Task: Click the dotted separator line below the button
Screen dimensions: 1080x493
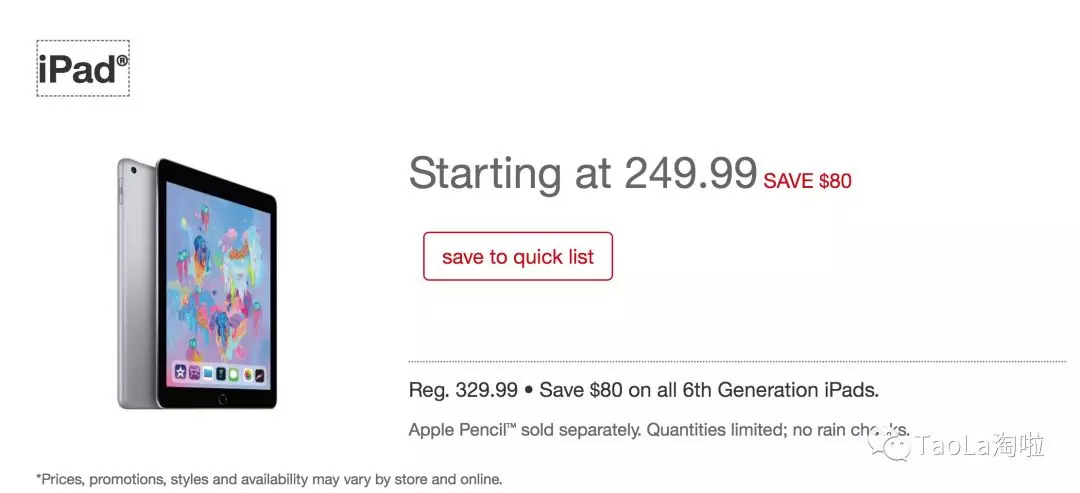Action: [x=737, y=361]
